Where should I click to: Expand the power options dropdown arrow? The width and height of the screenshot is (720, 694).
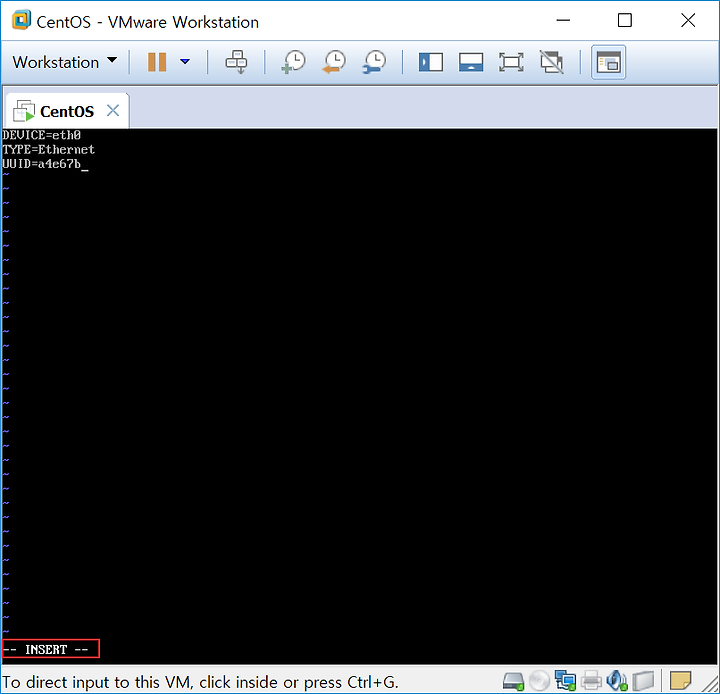tap(185, 62)
